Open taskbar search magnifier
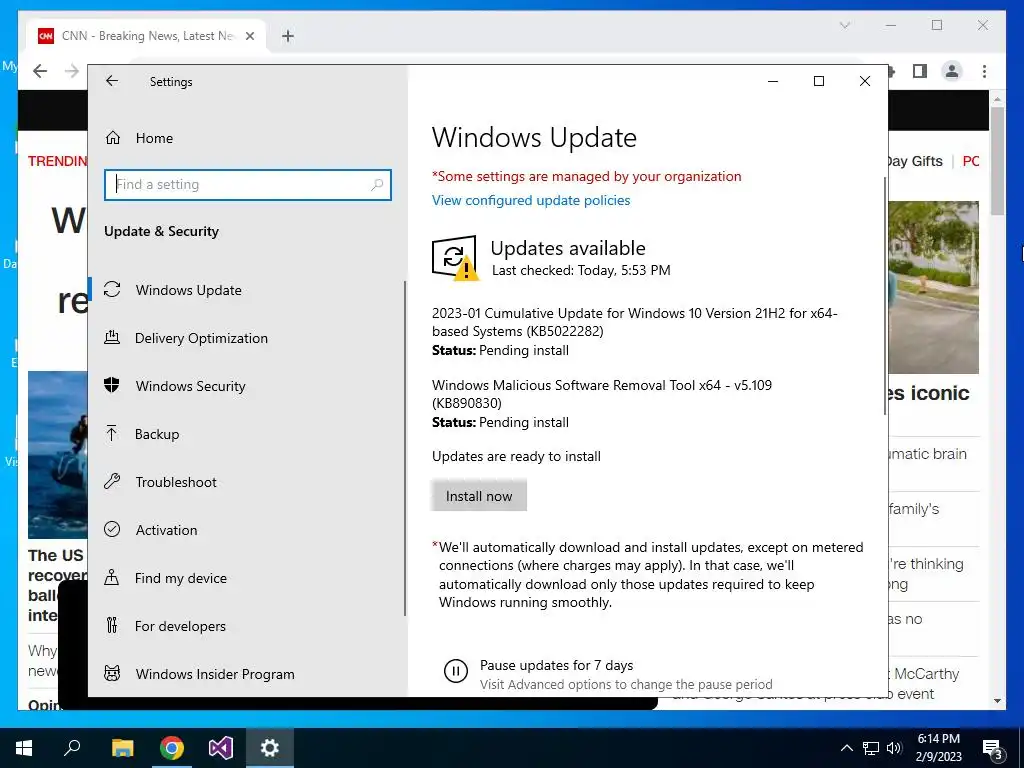1024x768 pixels. click(72, 747)
